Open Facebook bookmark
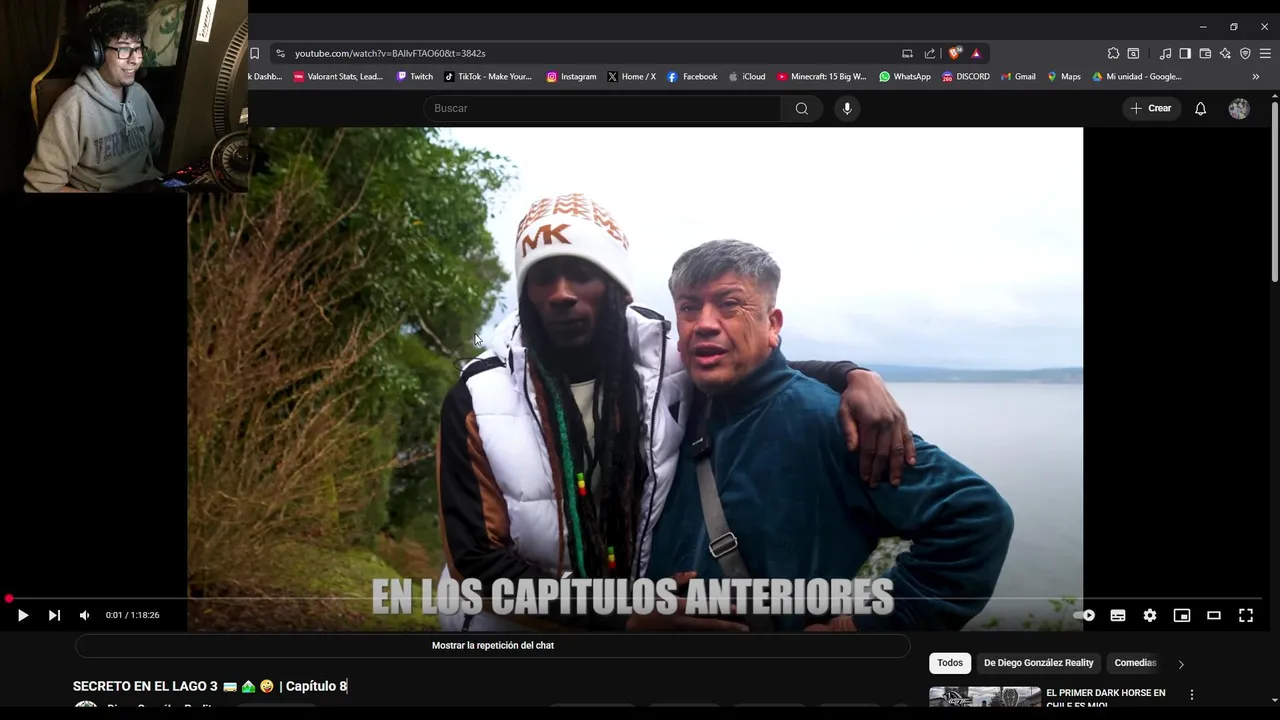Viewport: 1280px width, 720px height. 692,77
